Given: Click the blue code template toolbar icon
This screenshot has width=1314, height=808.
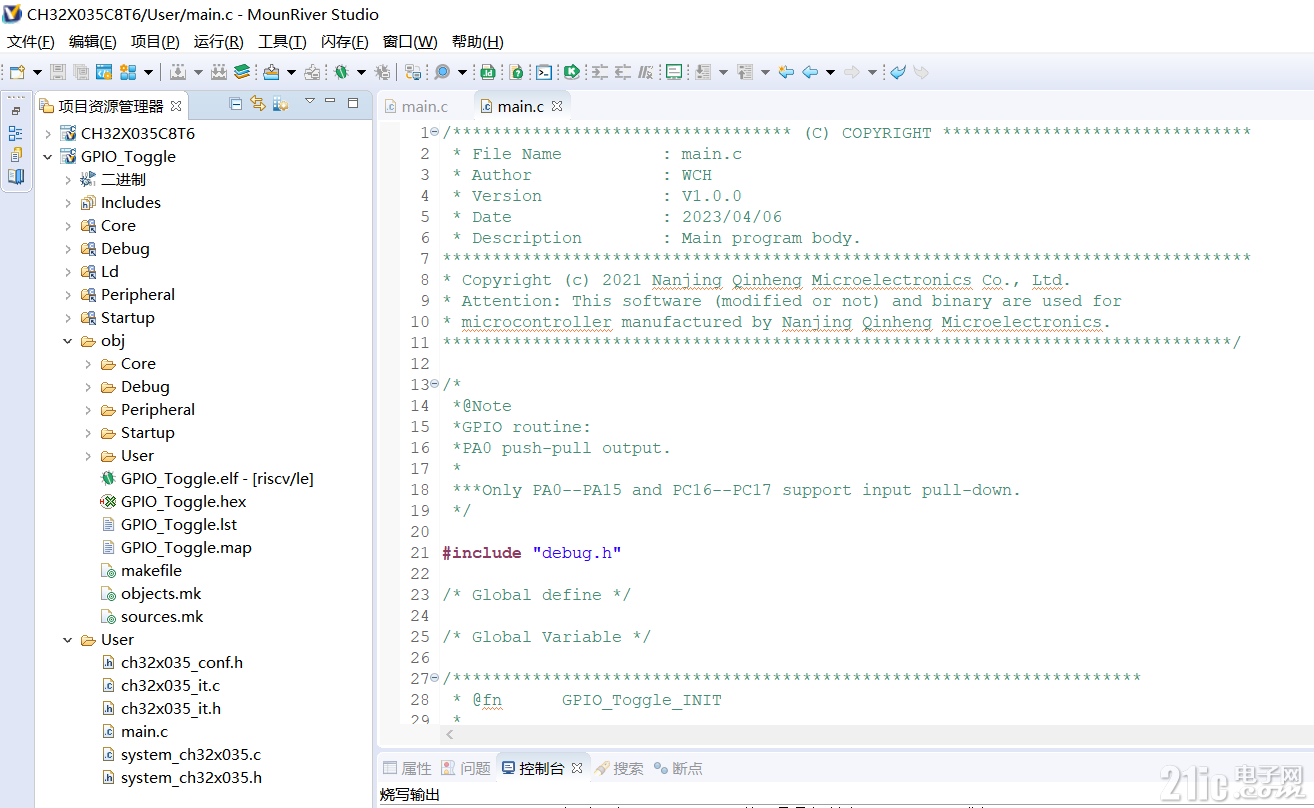Looking at the screenshot, I should click(104, 72).
